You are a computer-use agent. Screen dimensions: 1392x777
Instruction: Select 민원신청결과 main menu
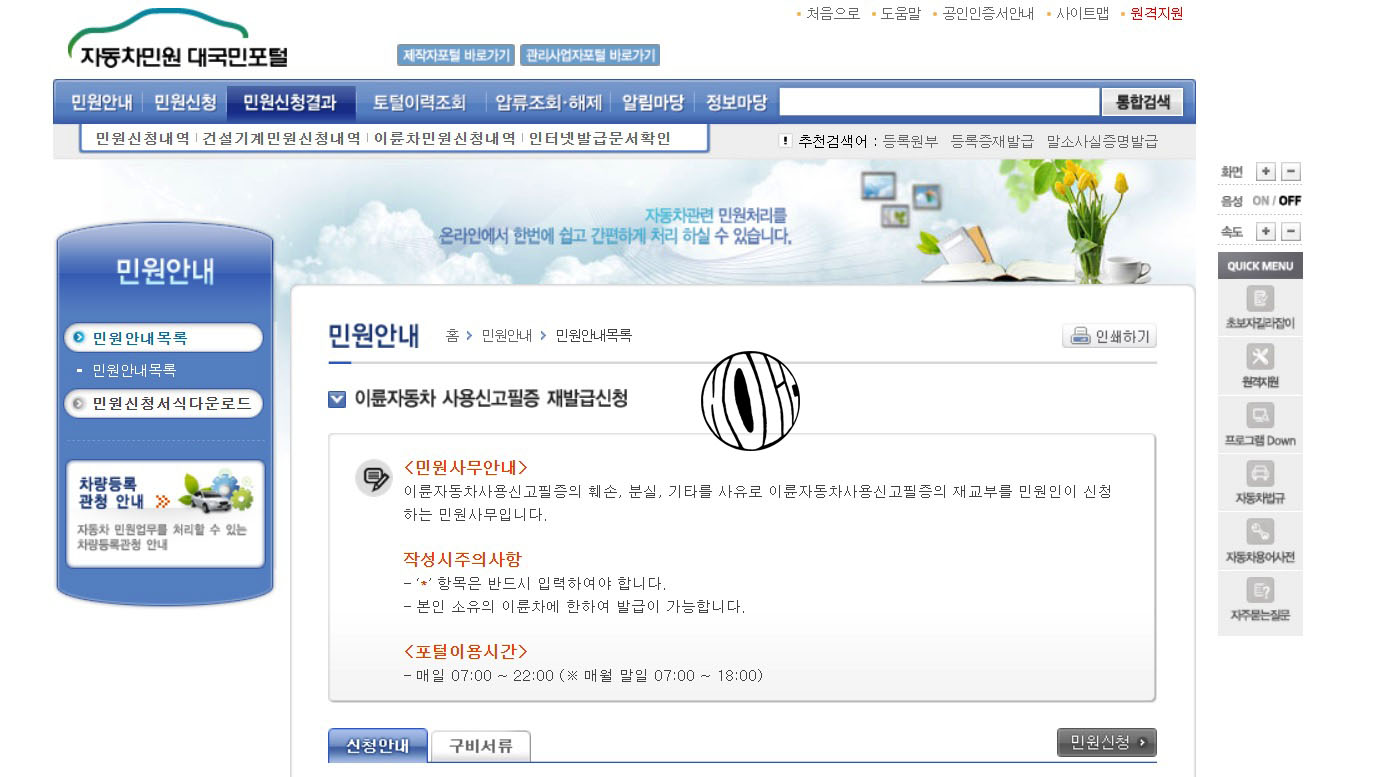(x=290, y=102)
